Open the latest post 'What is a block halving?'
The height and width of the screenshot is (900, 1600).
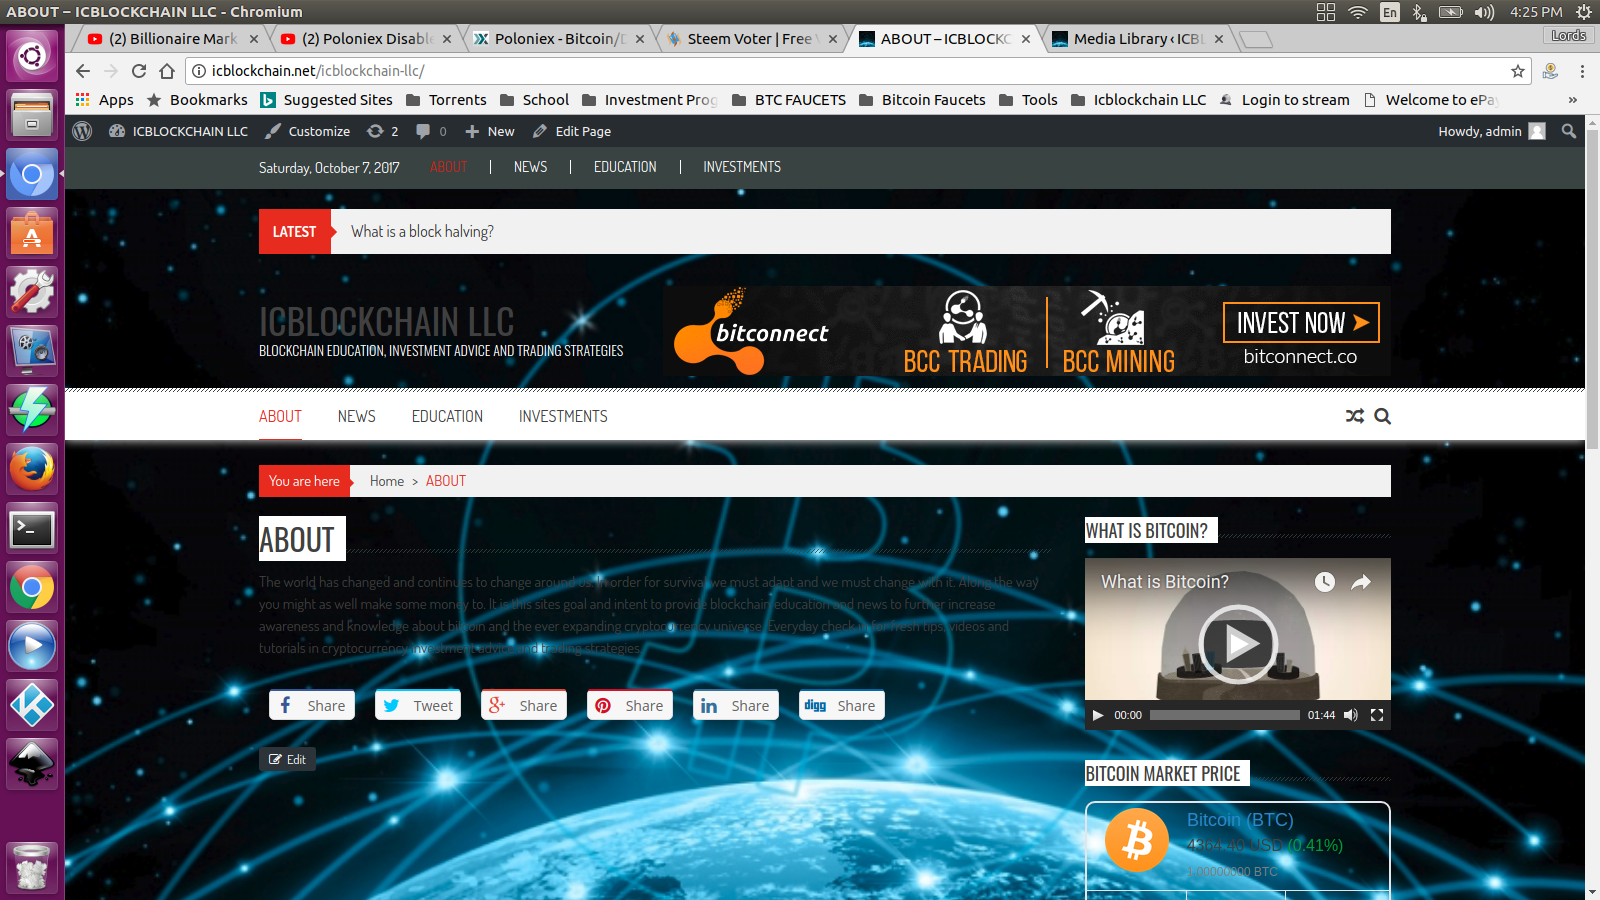click(422, 231)
